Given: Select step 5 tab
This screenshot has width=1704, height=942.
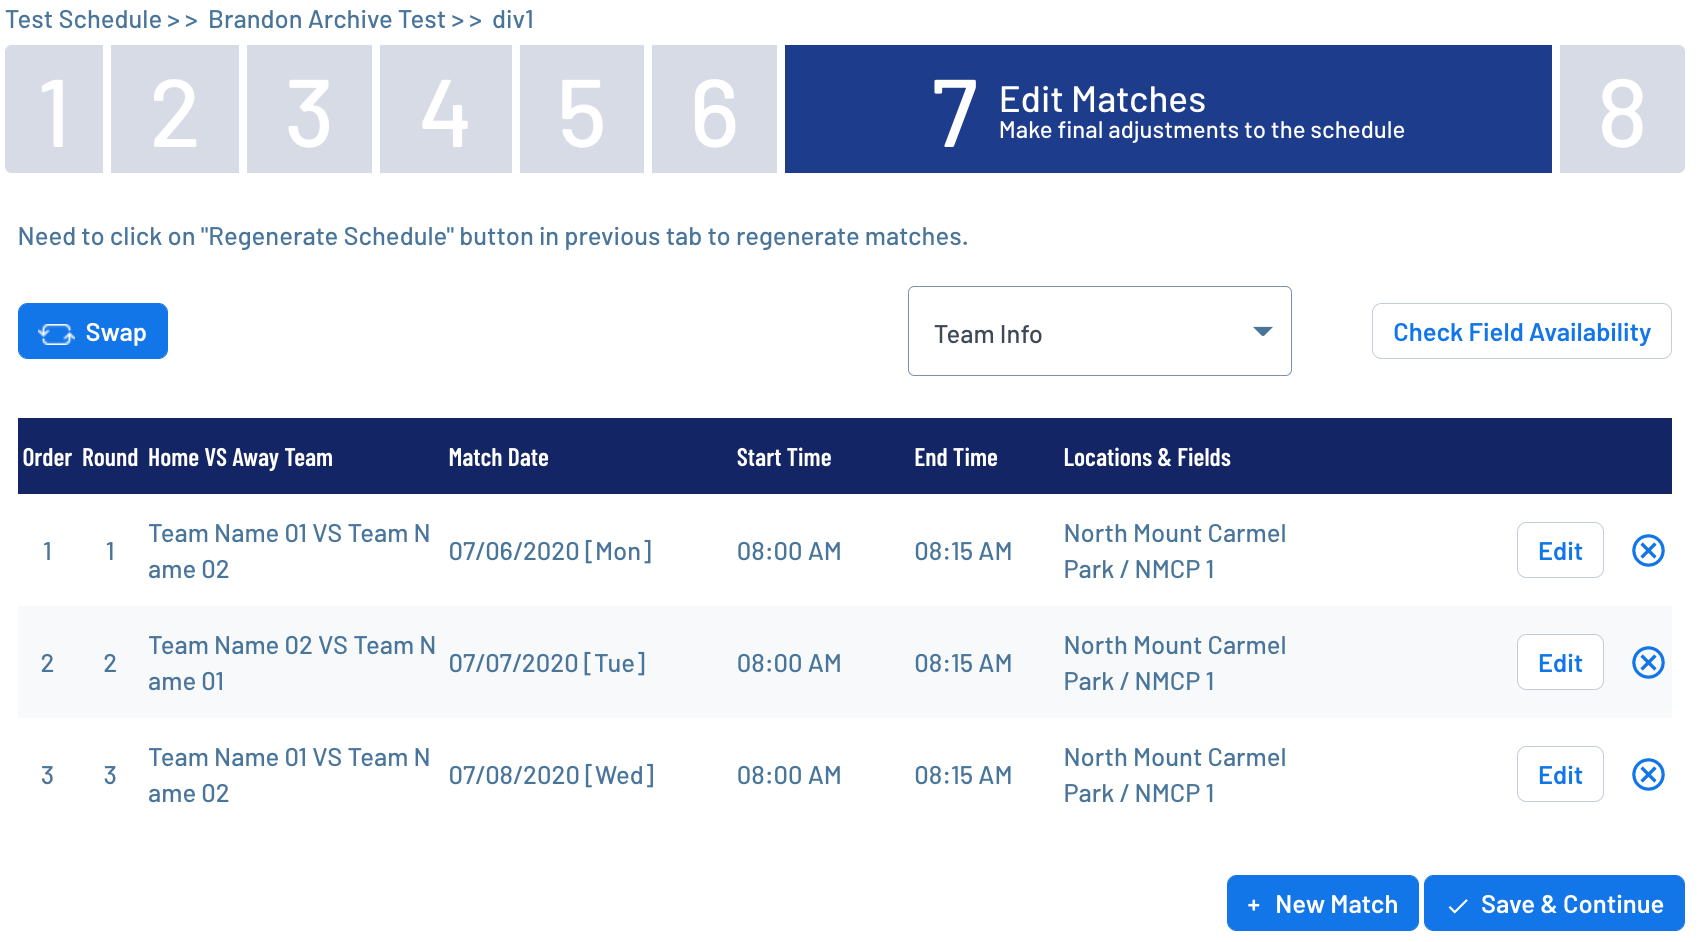Looking at the screenshot, I should 581,109.
